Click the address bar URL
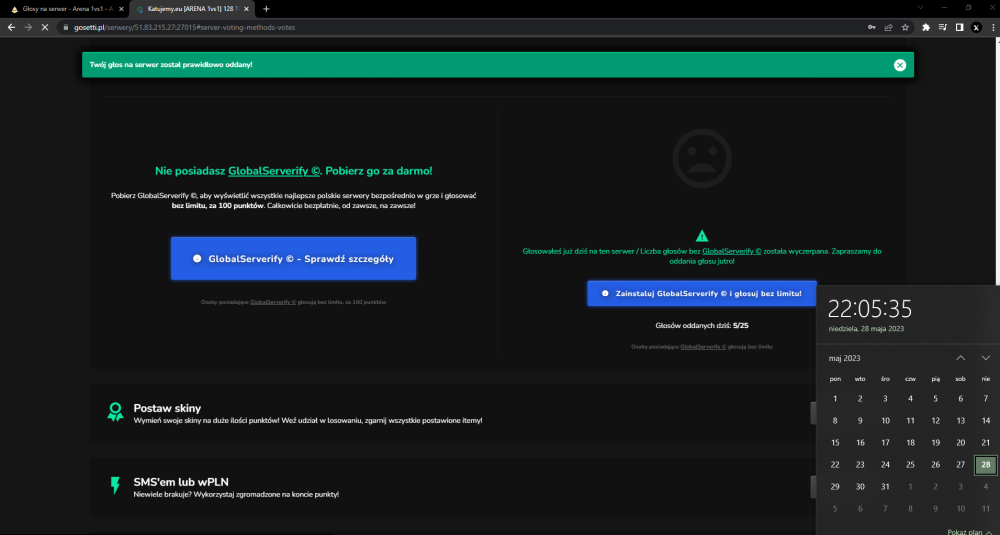Image resolution: width=1000 pixels, height=535 pixels. tap(184, 27)
